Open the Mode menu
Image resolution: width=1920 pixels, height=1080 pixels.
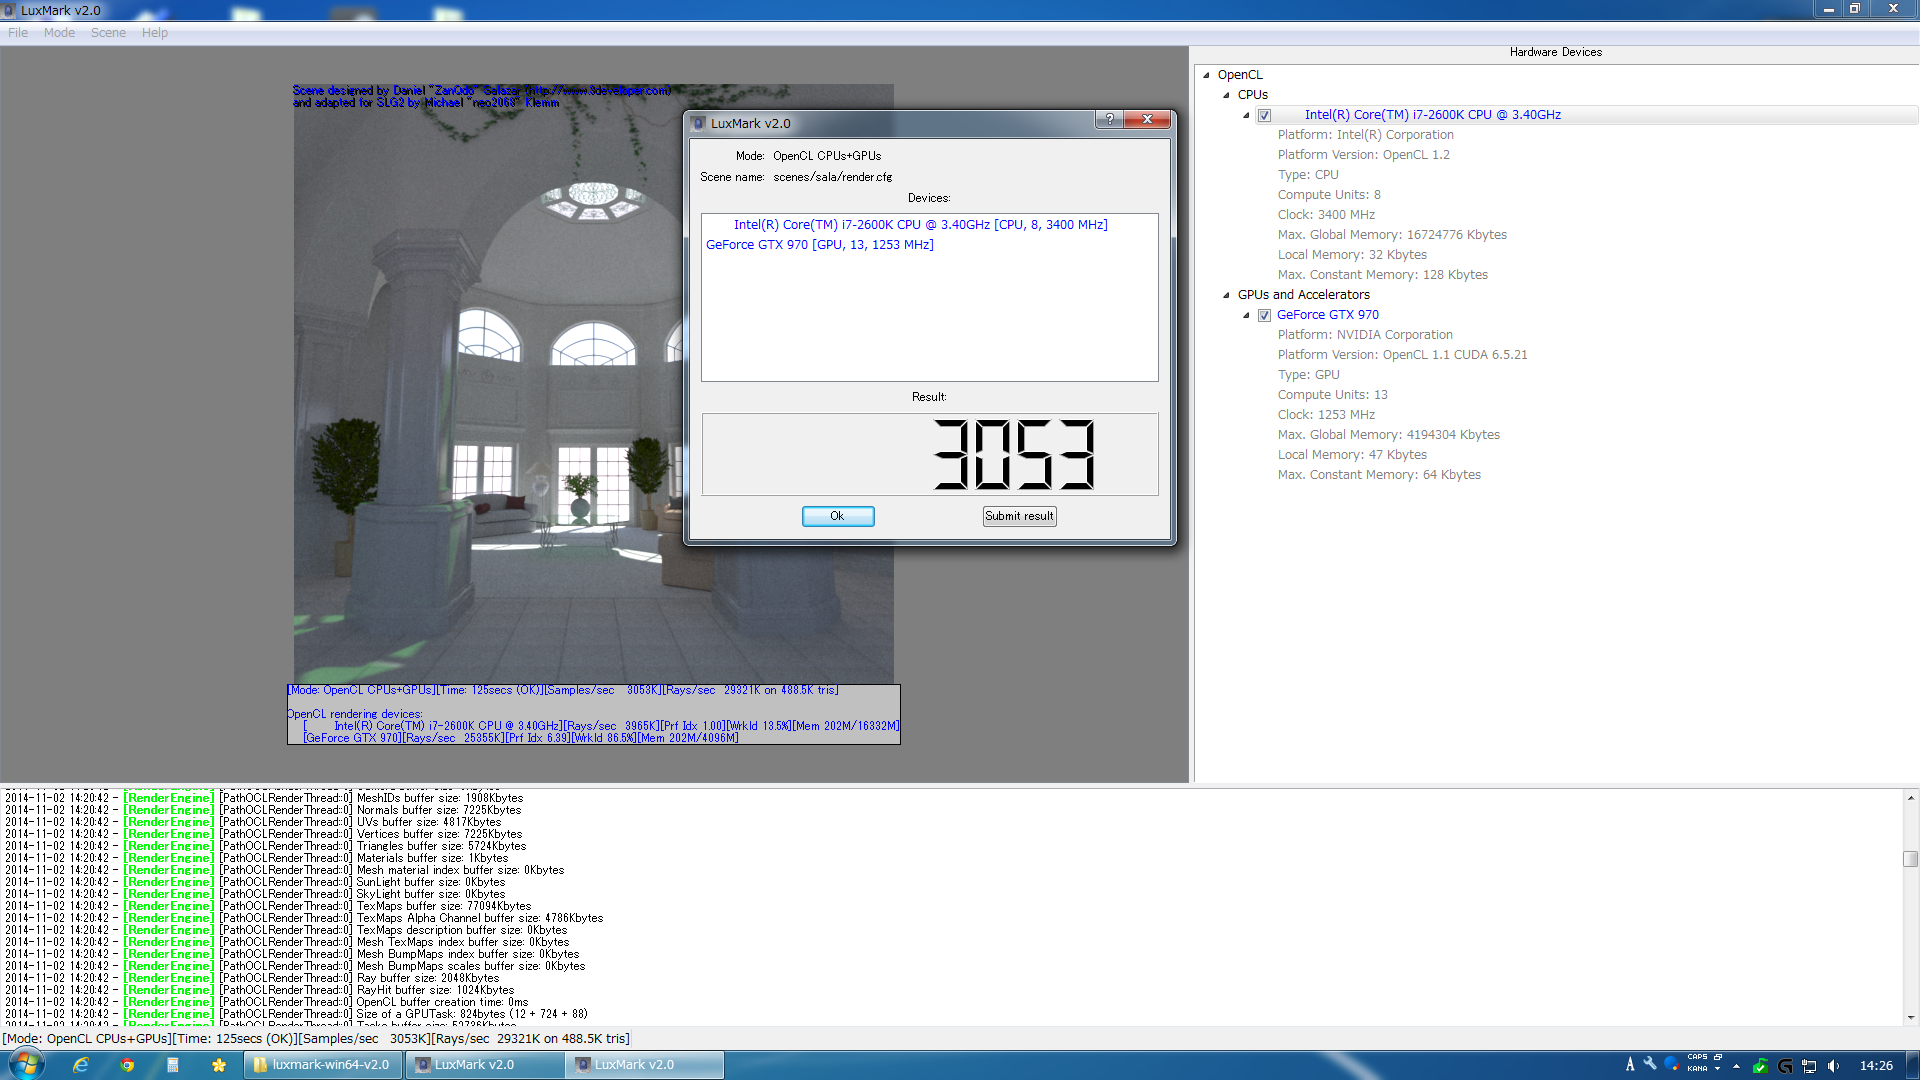[59, 33]
